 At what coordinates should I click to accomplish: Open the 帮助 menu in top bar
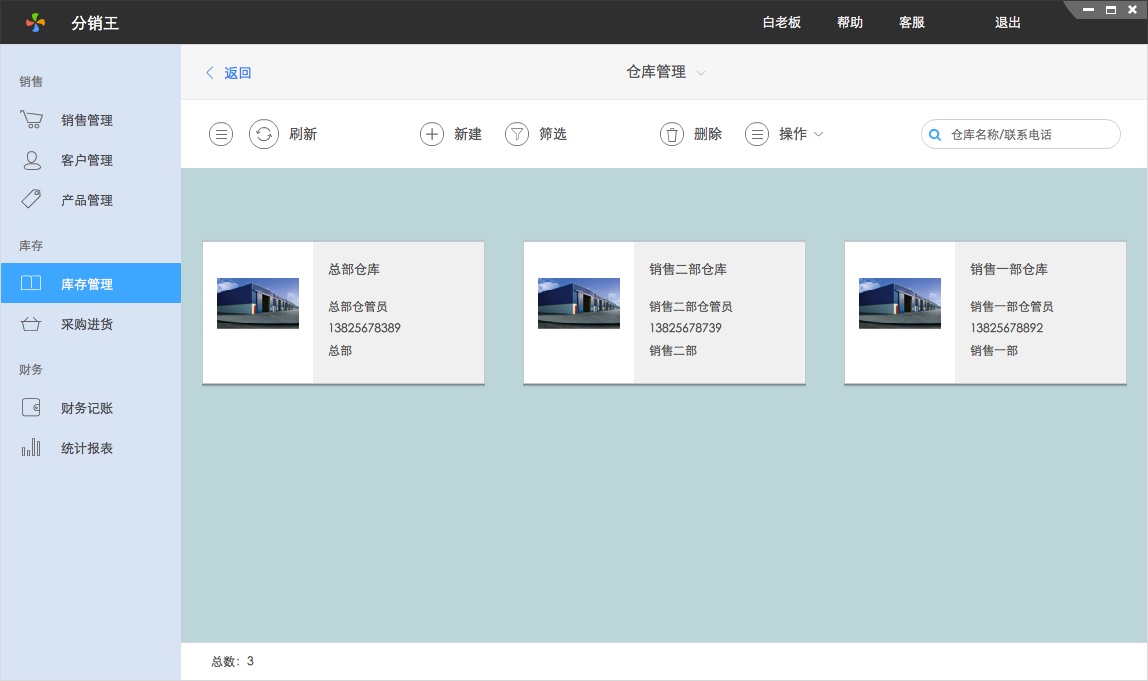850,22
